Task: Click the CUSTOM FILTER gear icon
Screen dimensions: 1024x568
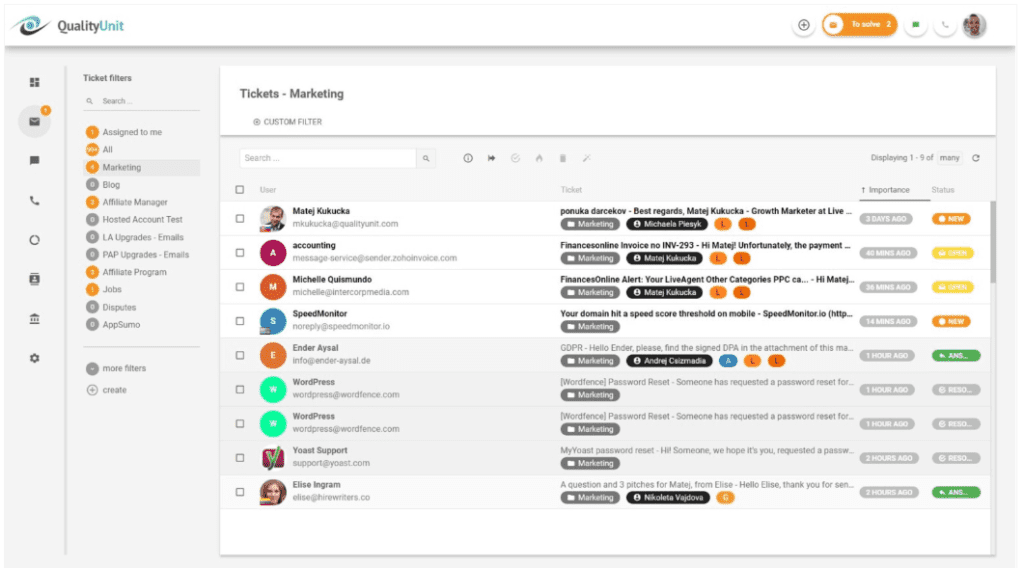Action: [x=257, y=122]
